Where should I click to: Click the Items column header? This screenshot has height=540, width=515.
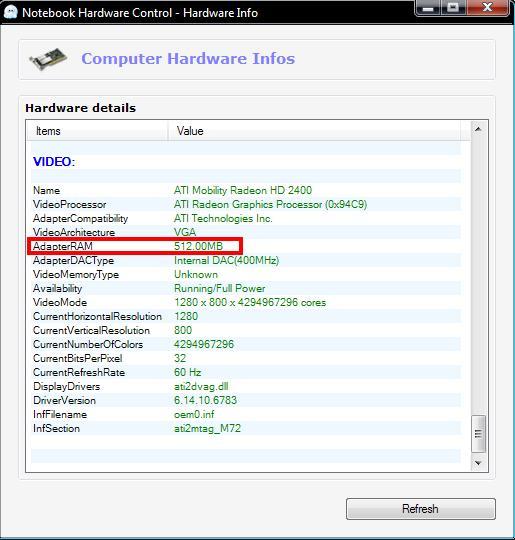coord(97,131)
